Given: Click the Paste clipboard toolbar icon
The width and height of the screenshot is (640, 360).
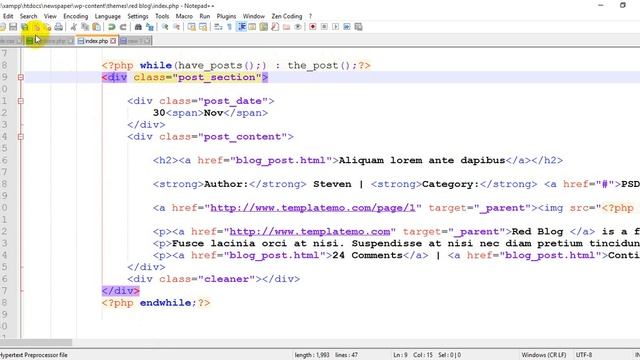Looking at the screenshot, I should pos(96,27).
